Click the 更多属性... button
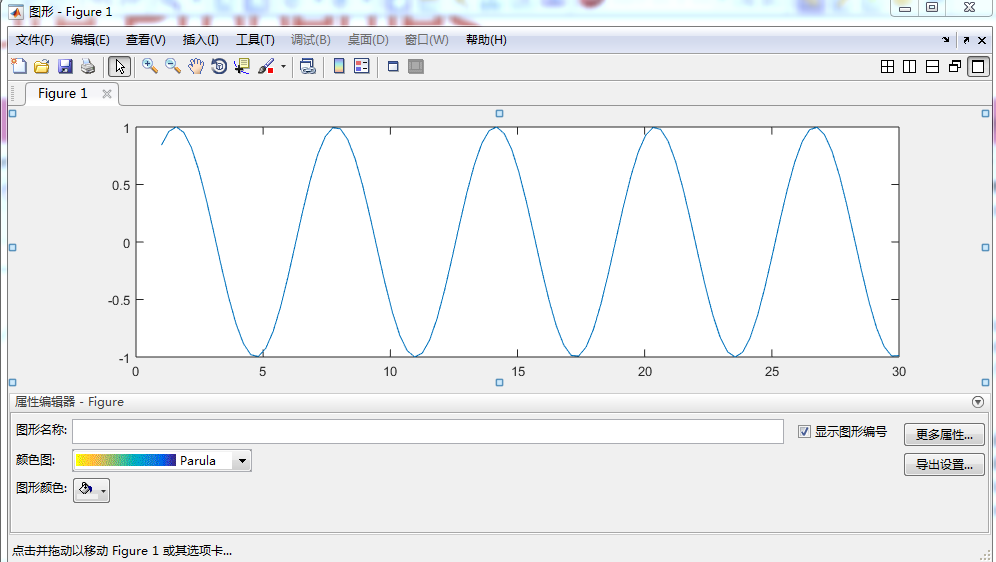This screenshot has width=996, height=562. 944,435
